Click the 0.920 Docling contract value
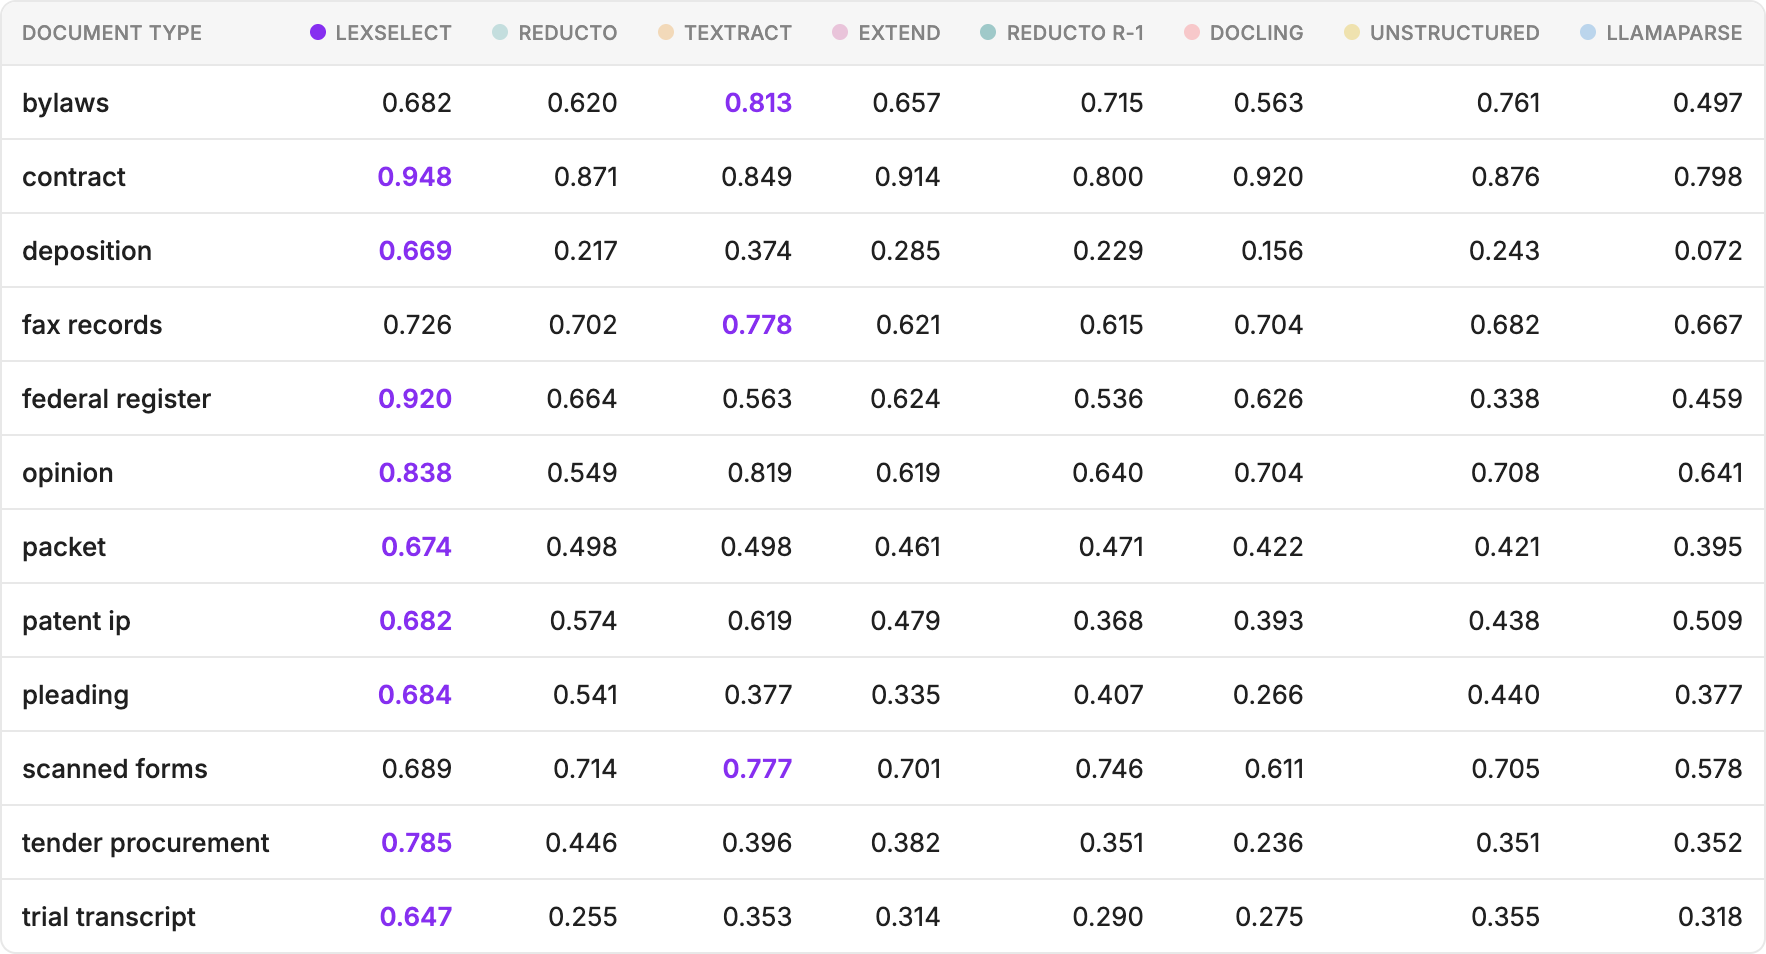The image size is (1766, 954). coord(1268,177)
